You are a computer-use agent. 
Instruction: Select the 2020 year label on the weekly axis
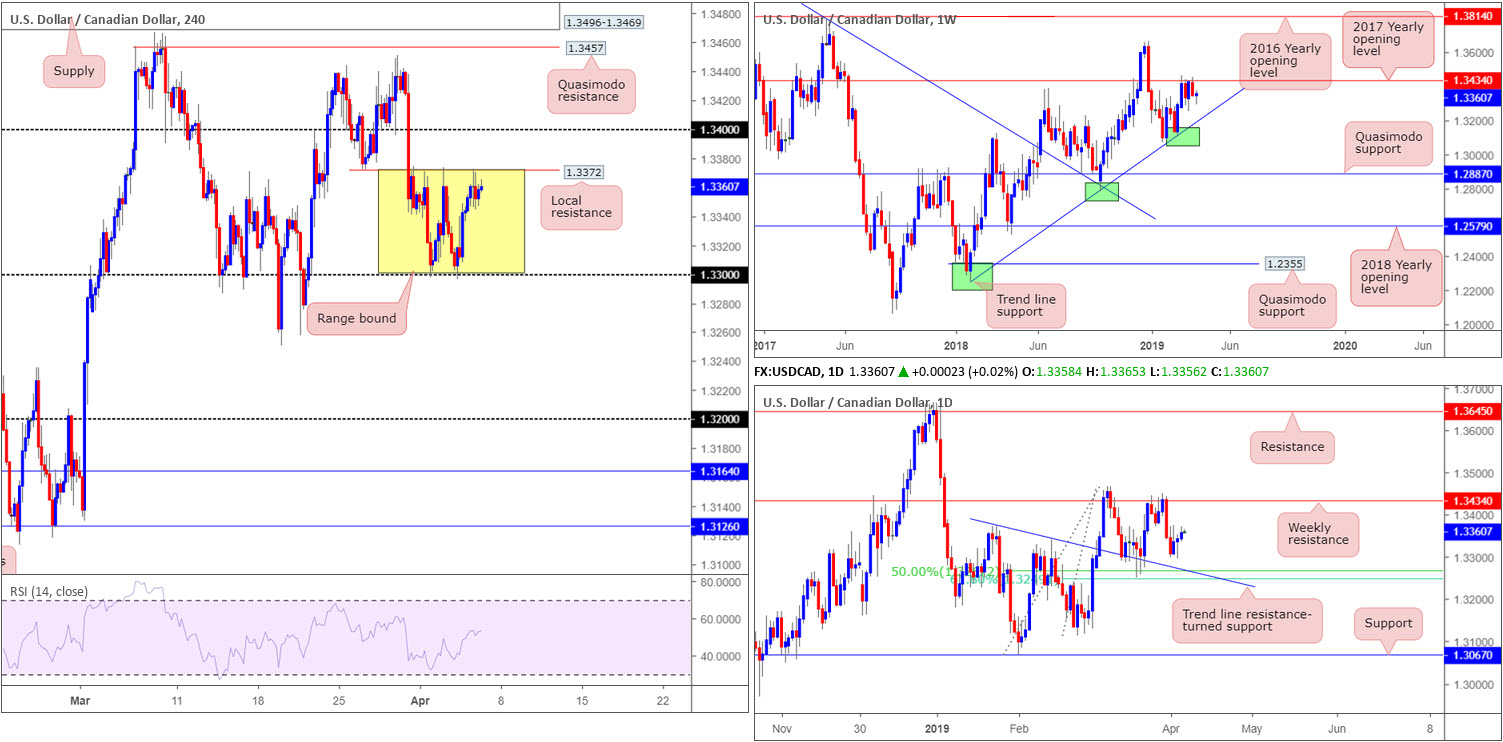[1346, 345]
